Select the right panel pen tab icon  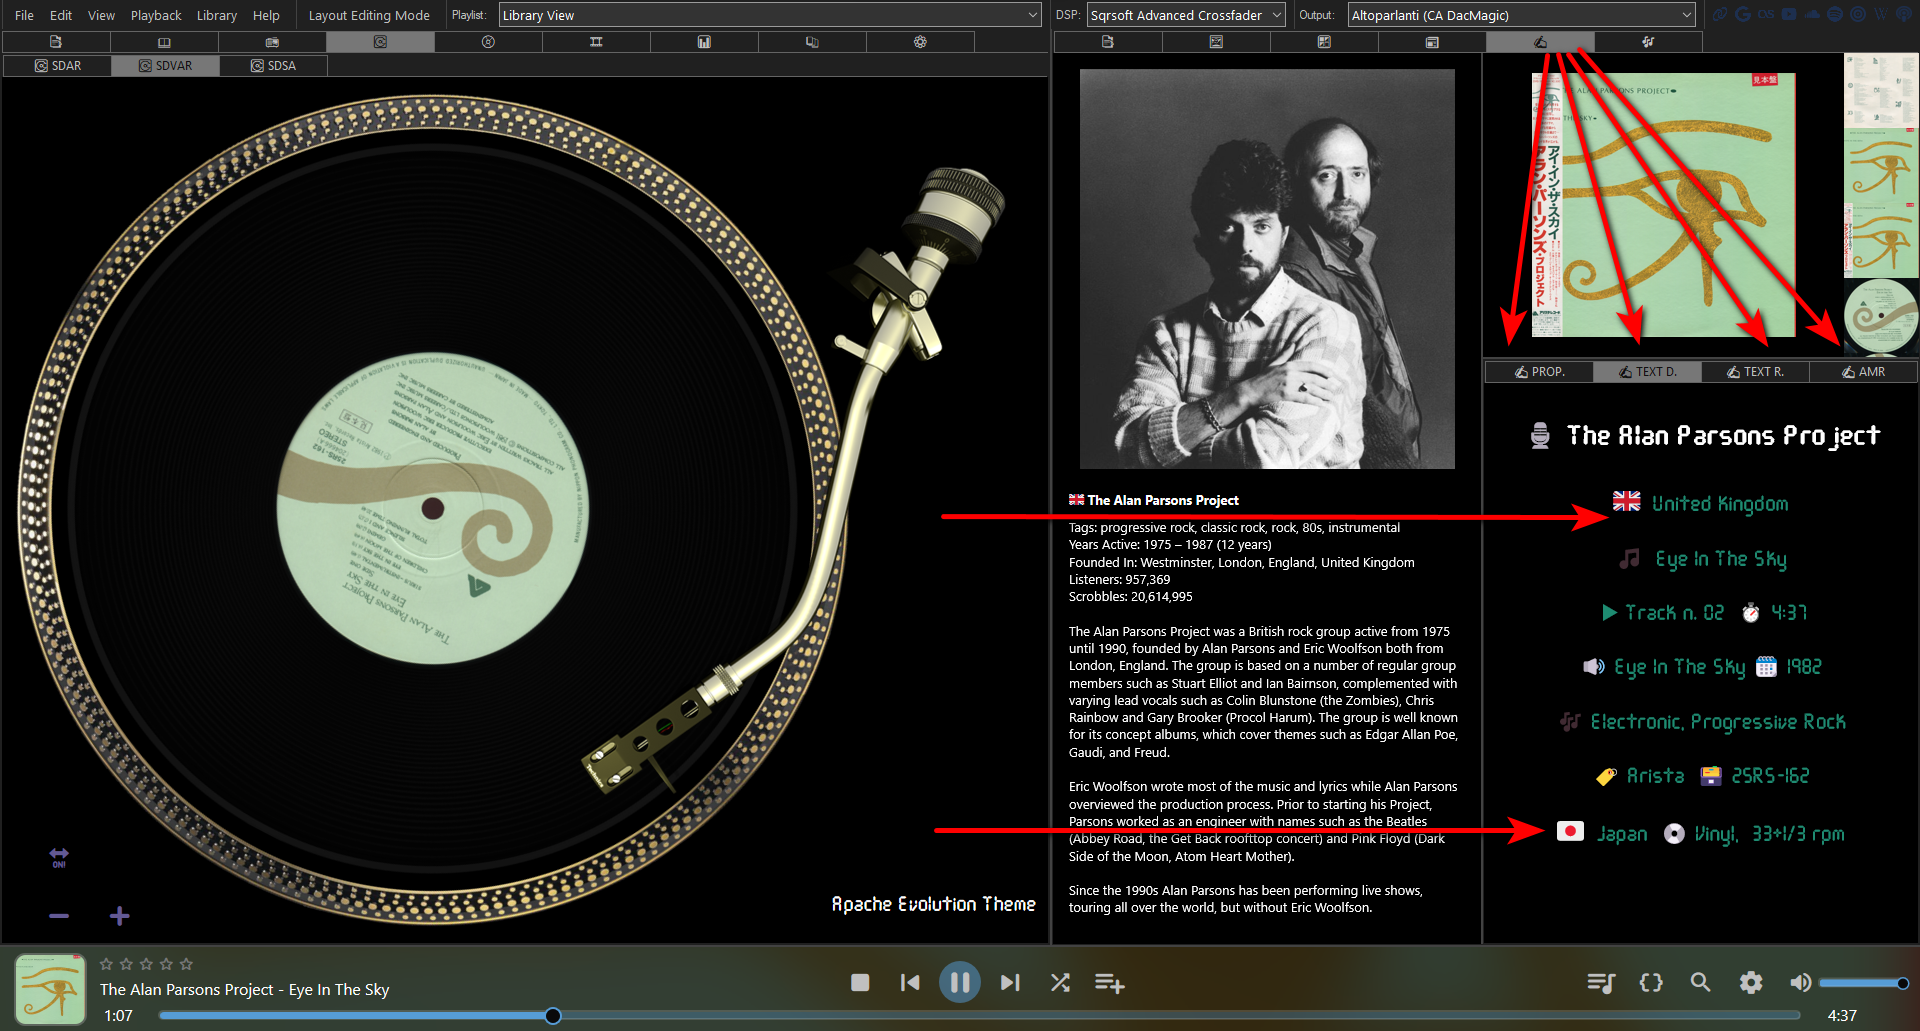click(1540, 42)
